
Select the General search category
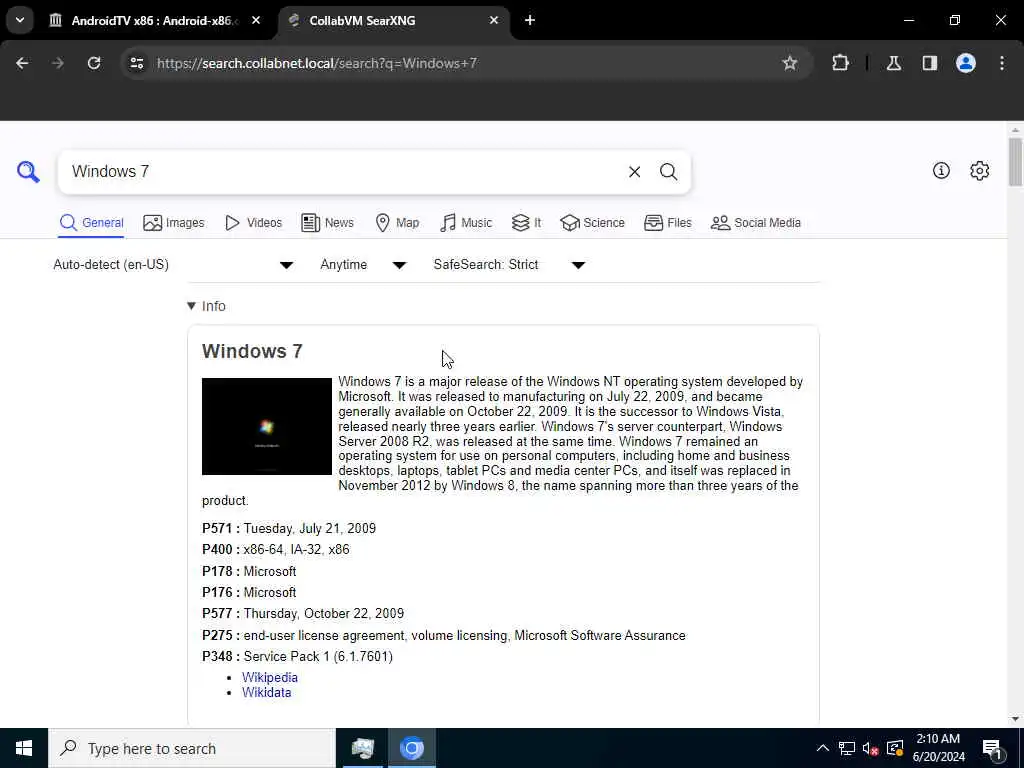(x=91, y=223)
